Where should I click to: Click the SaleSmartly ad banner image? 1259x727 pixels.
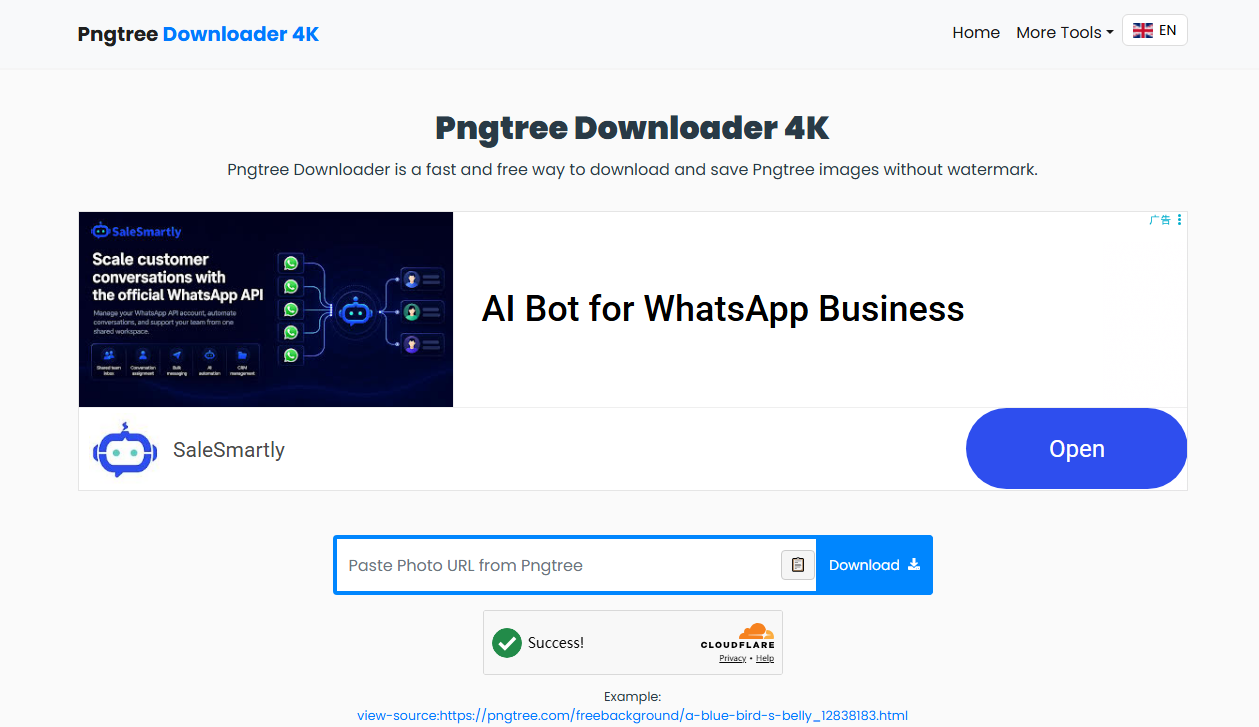point(266,309)
